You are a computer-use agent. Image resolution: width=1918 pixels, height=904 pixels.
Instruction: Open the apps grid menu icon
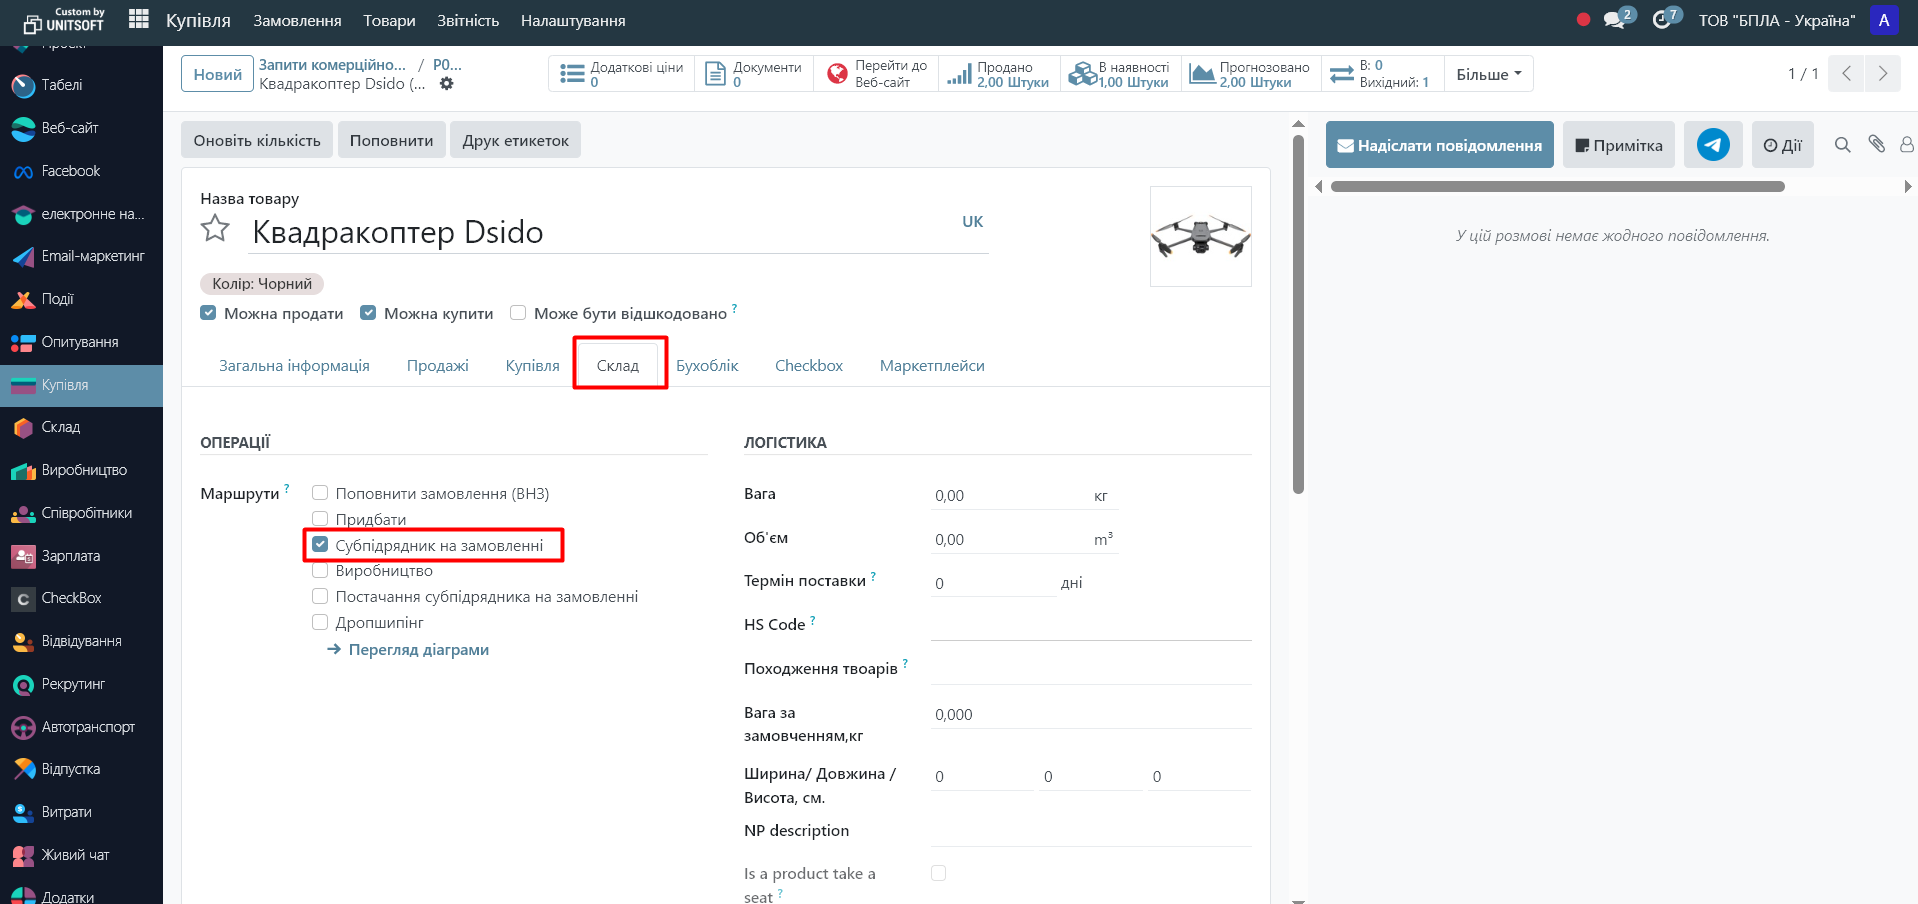click(x=139, y=19)
